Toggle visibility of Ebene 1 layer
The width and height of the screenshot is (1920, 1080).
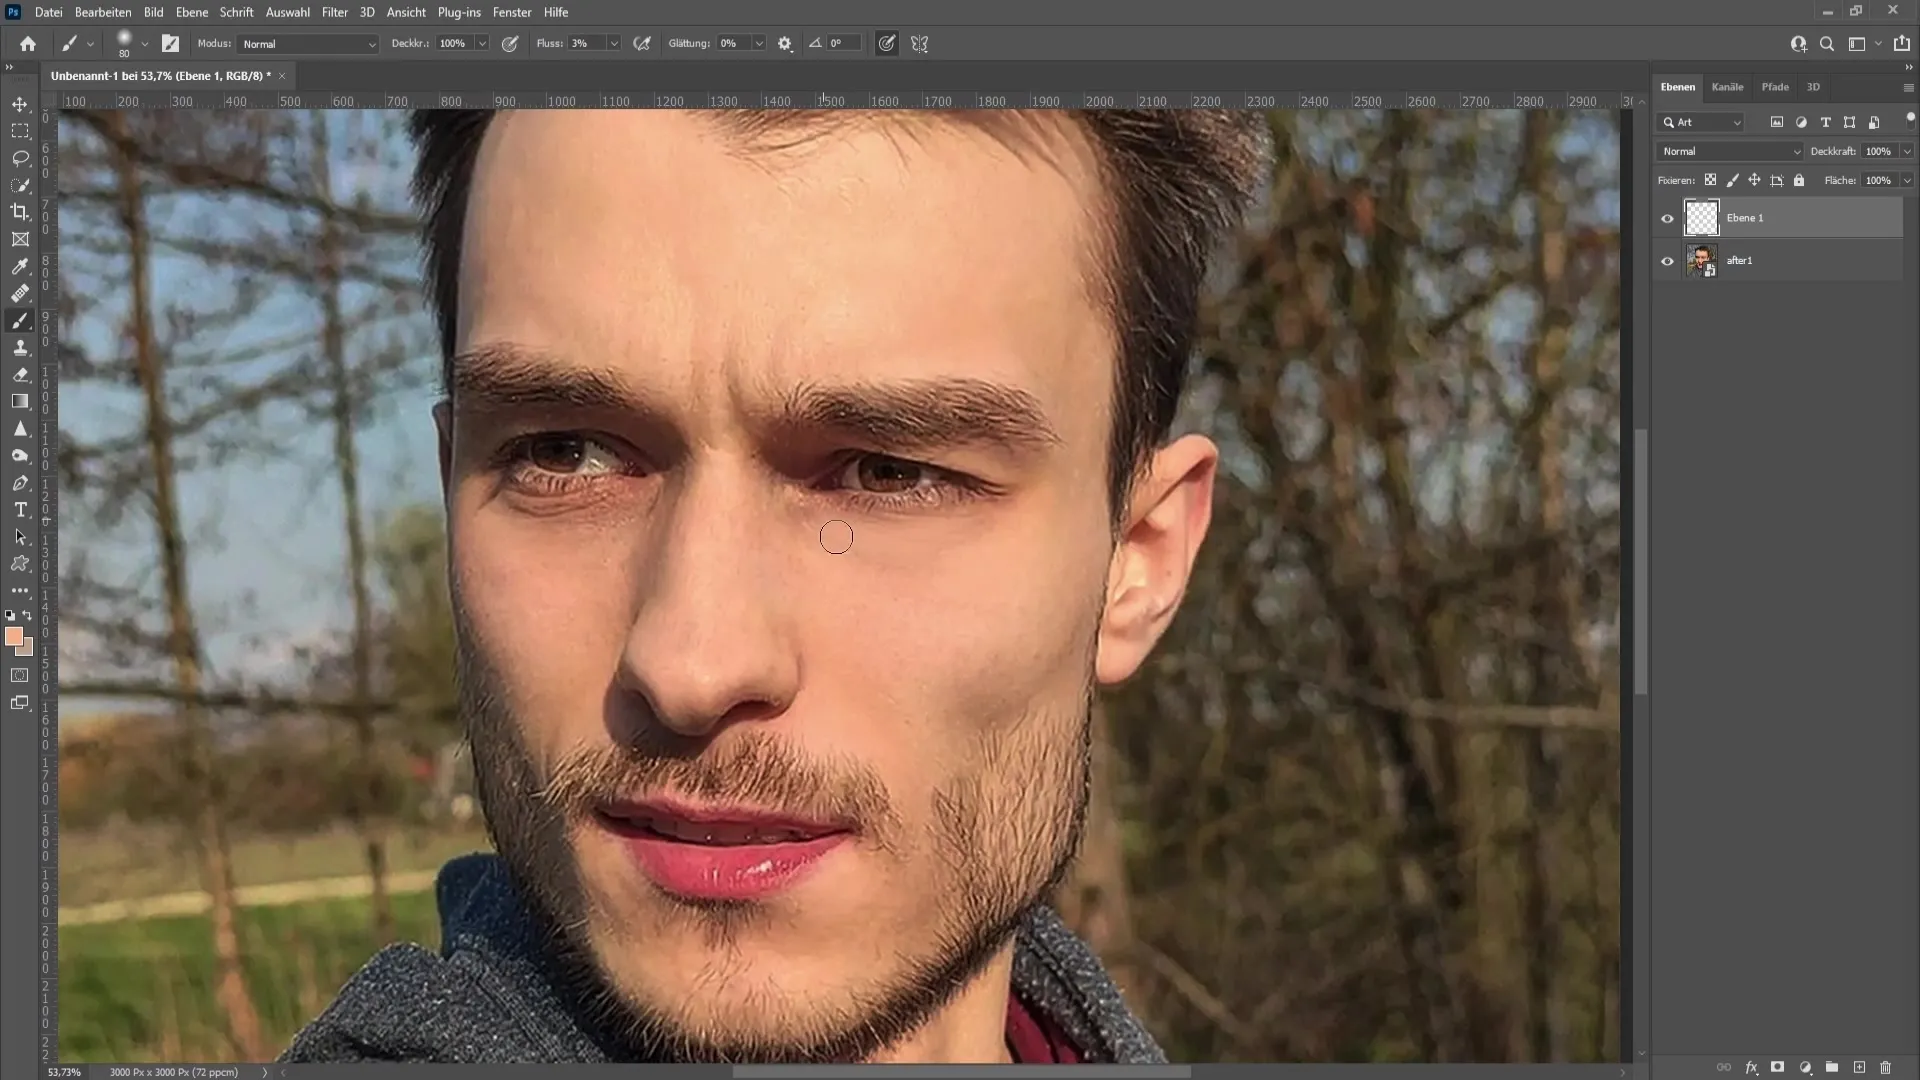pos(1667,218)
